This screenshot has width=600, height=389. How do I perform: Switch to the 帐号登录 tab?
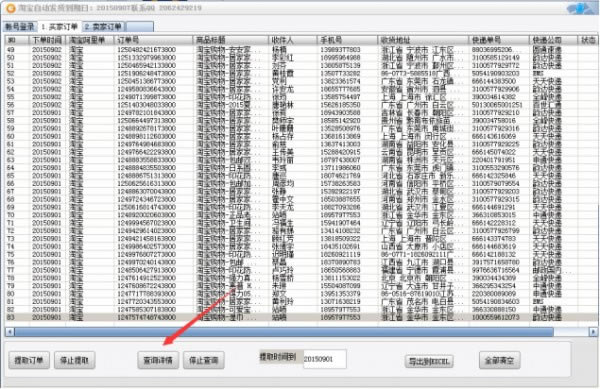coord(20,27)
